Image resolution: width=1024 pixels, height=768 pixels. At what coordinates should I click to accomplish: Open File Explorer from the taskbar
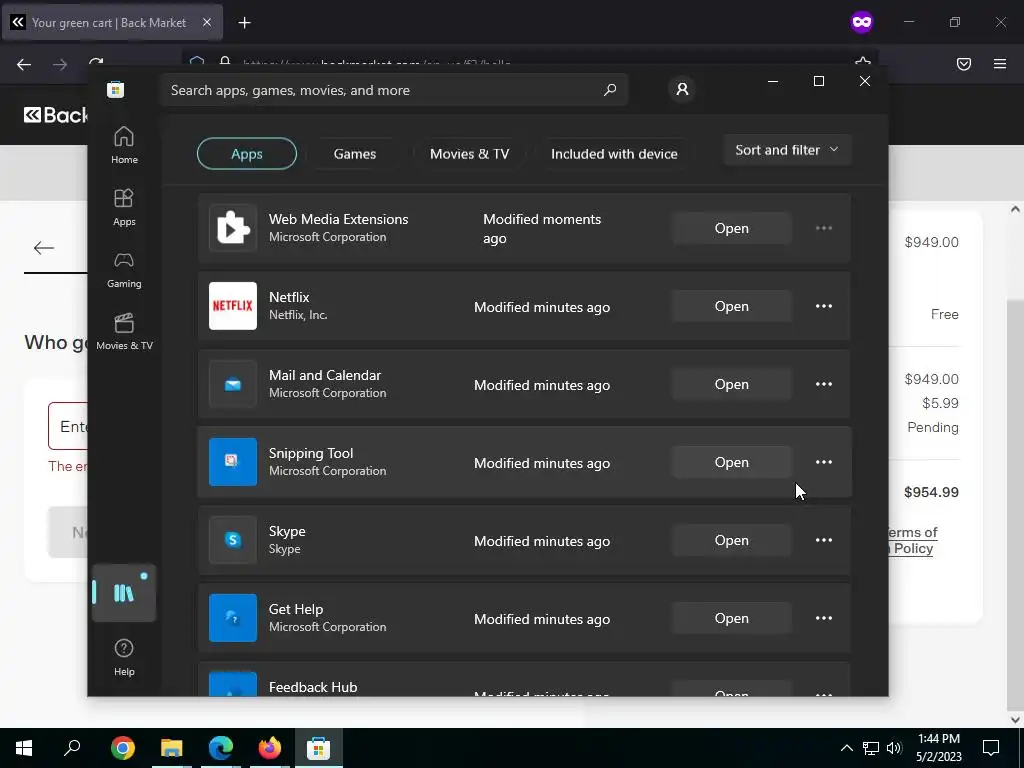(172, 748)
